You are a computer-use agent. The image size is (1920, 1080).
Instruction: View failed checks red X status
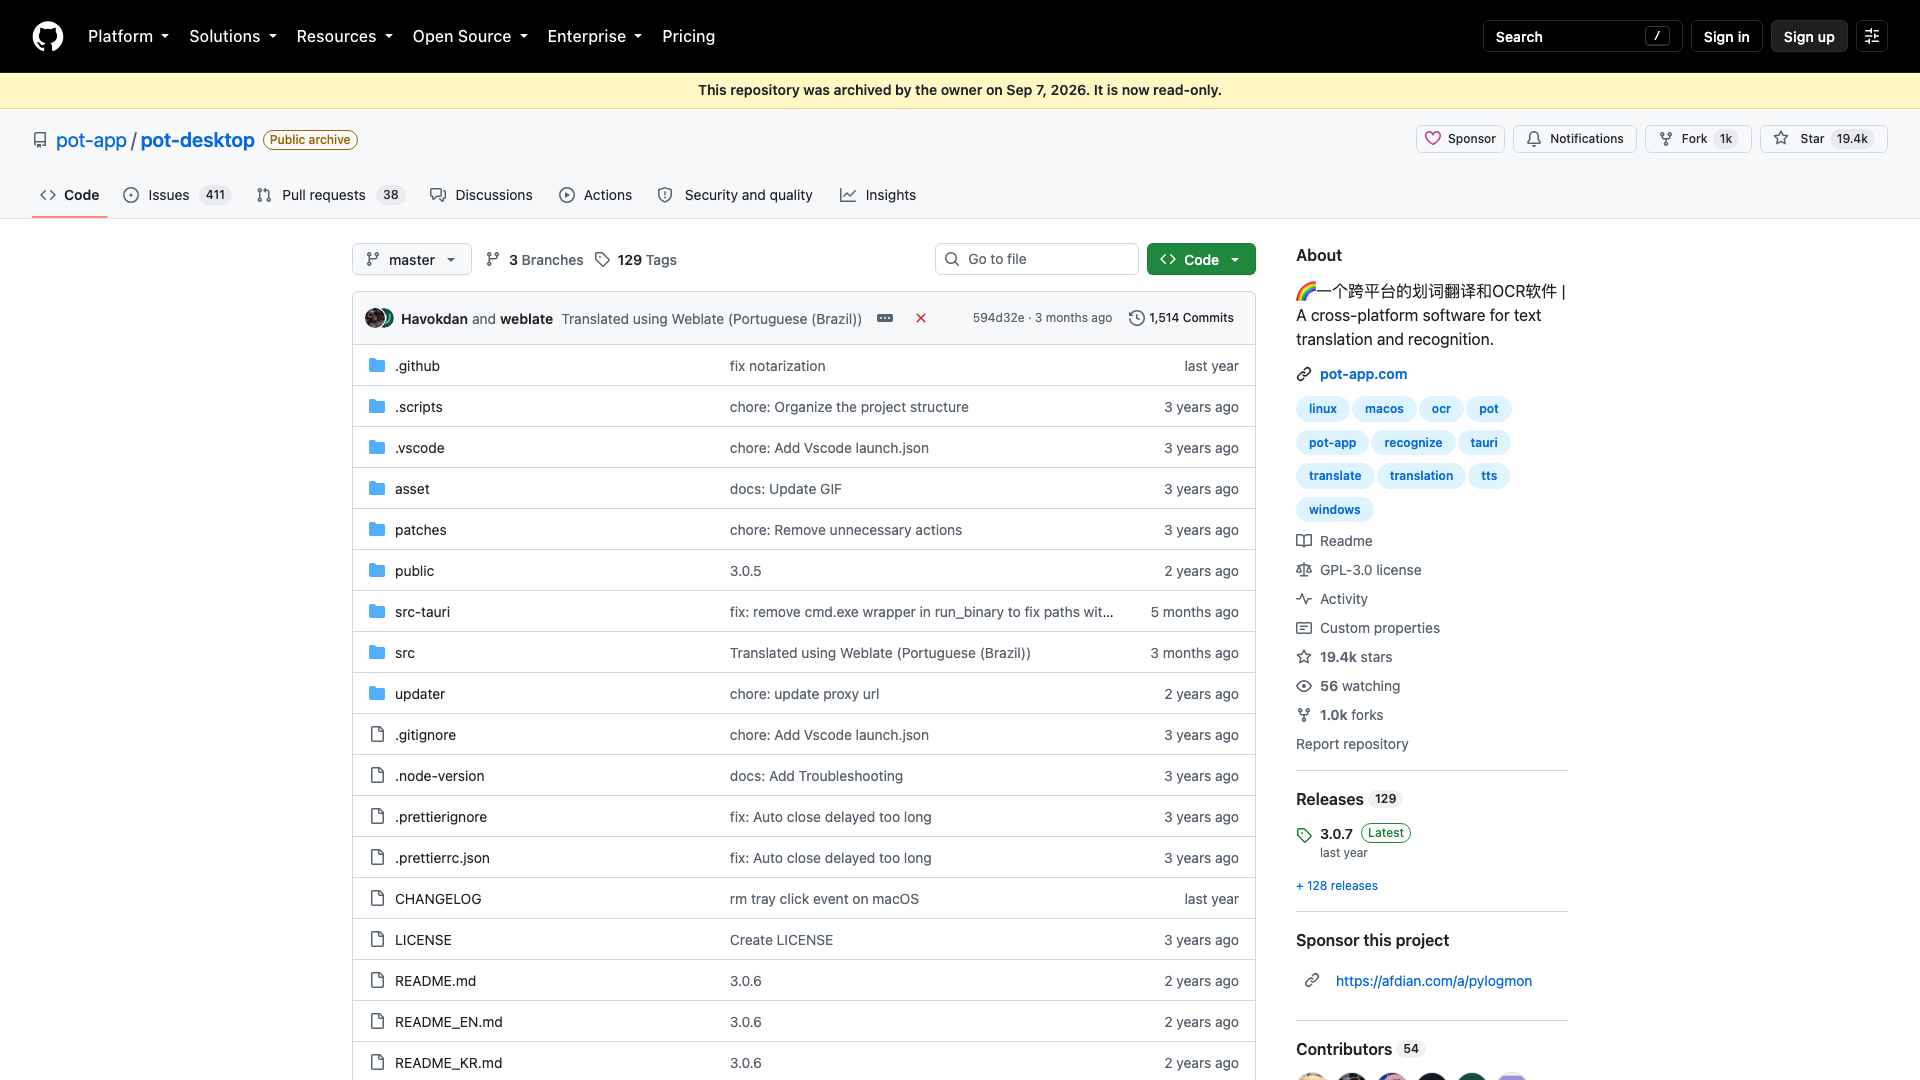921,318
